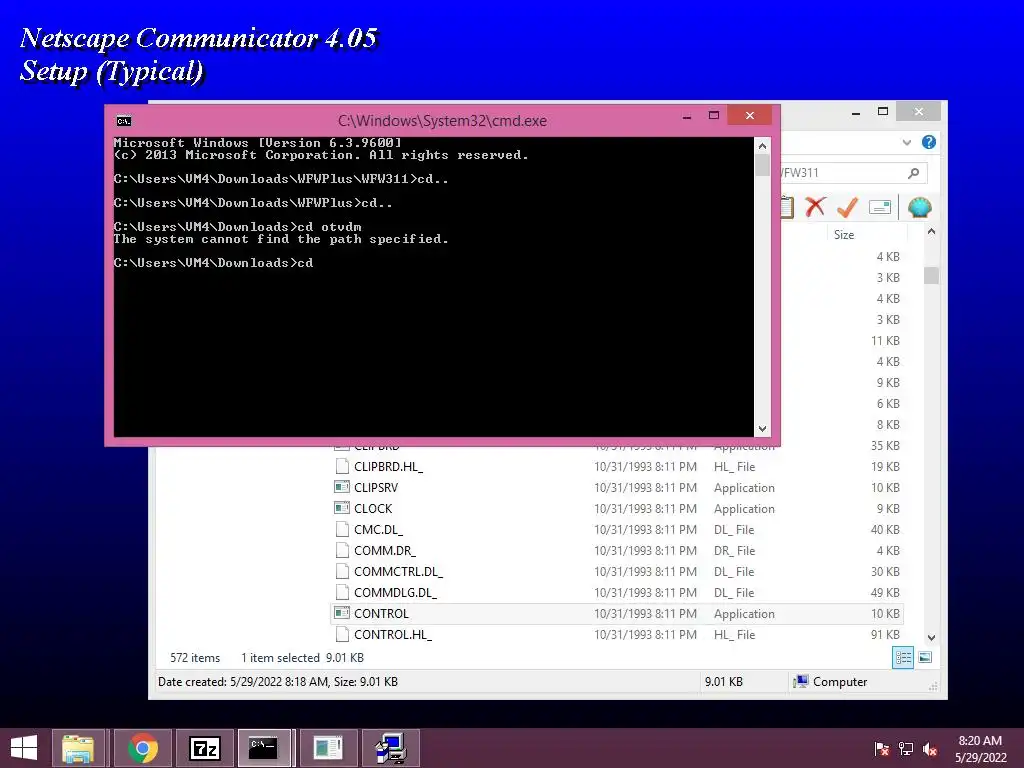Click the cmd window scroll down arrow
The image size is (1024, 768).
762,429
